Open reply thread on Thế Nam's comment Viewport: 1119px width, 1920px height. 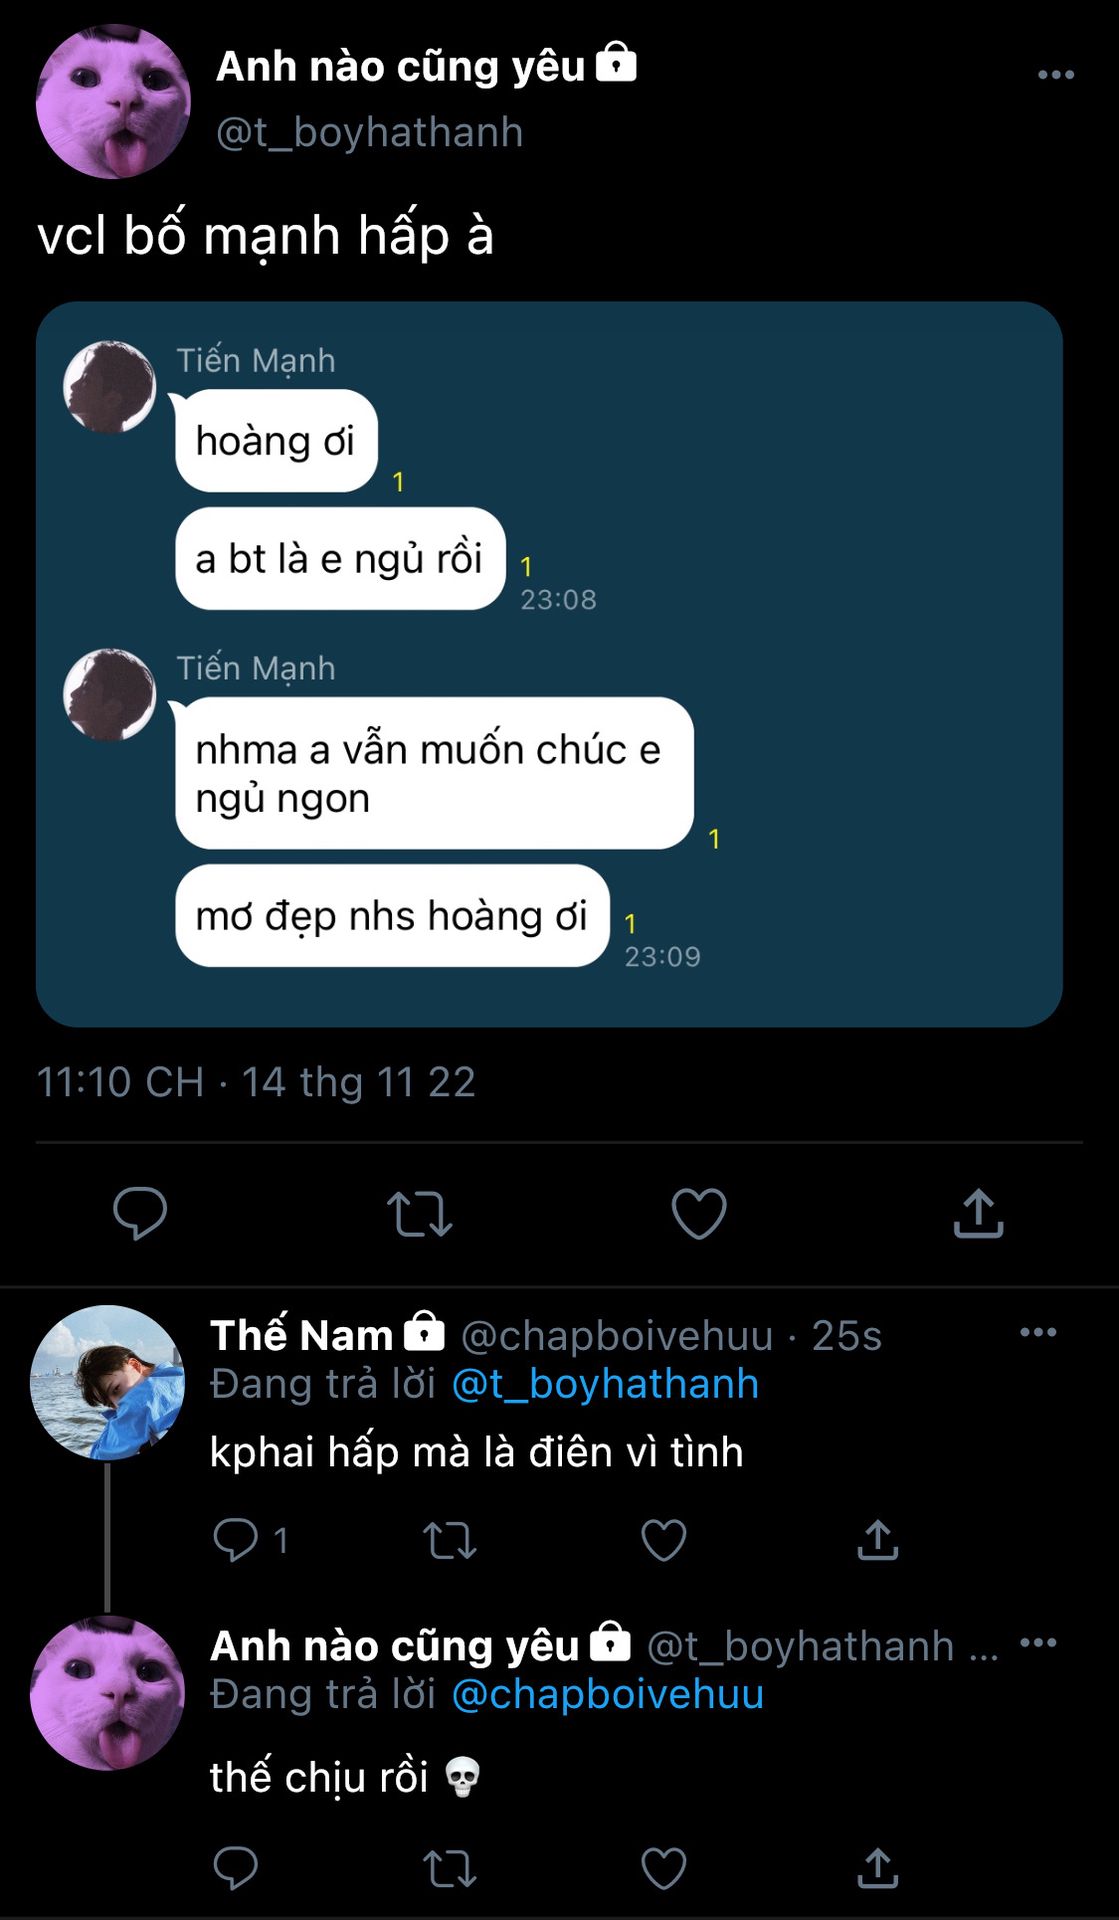[236, 1540]
